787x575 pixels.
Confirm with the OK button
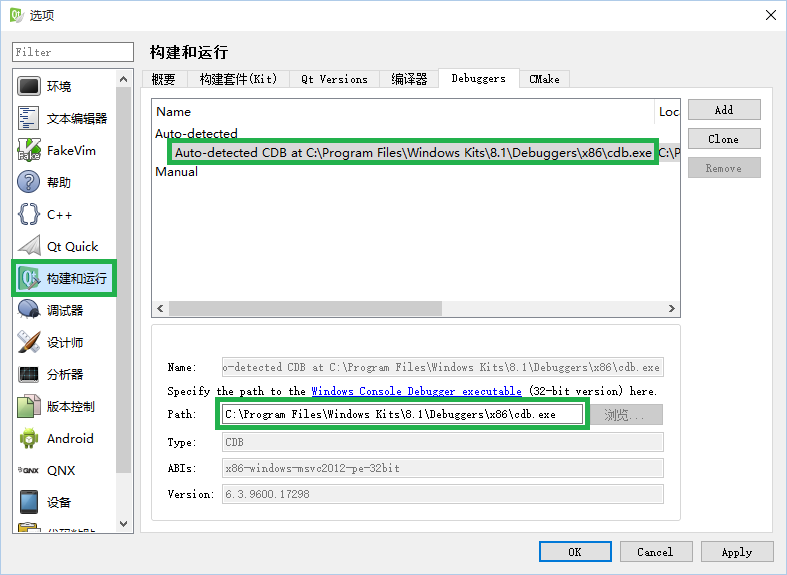pos(575,552)
